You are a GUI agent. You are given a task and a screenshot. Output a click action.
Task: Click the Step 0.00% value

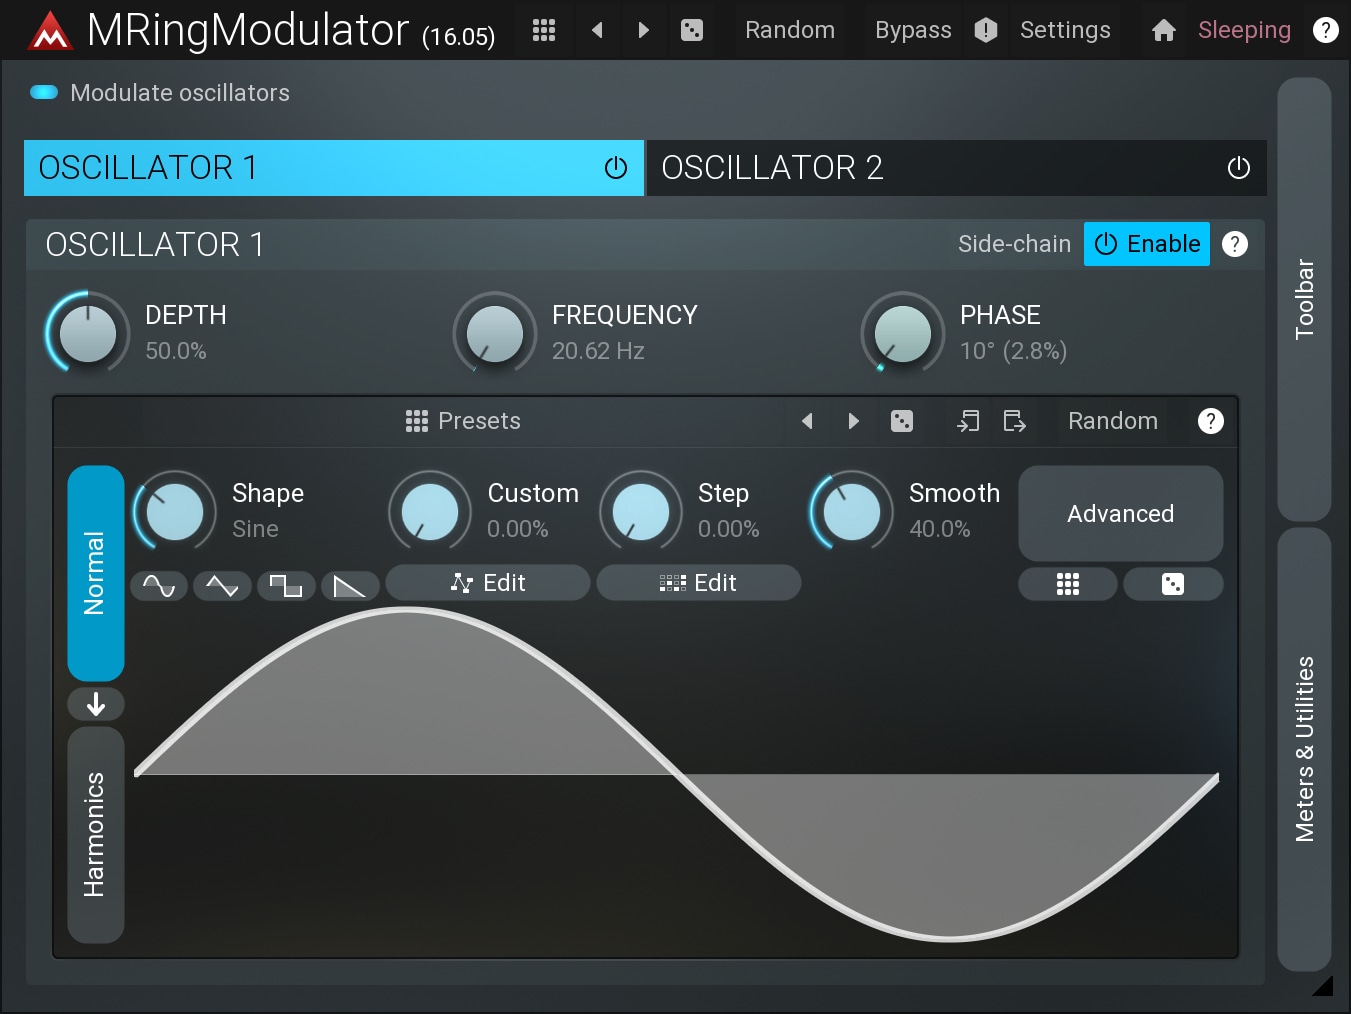pyautogui.click(x=729, y=529)
